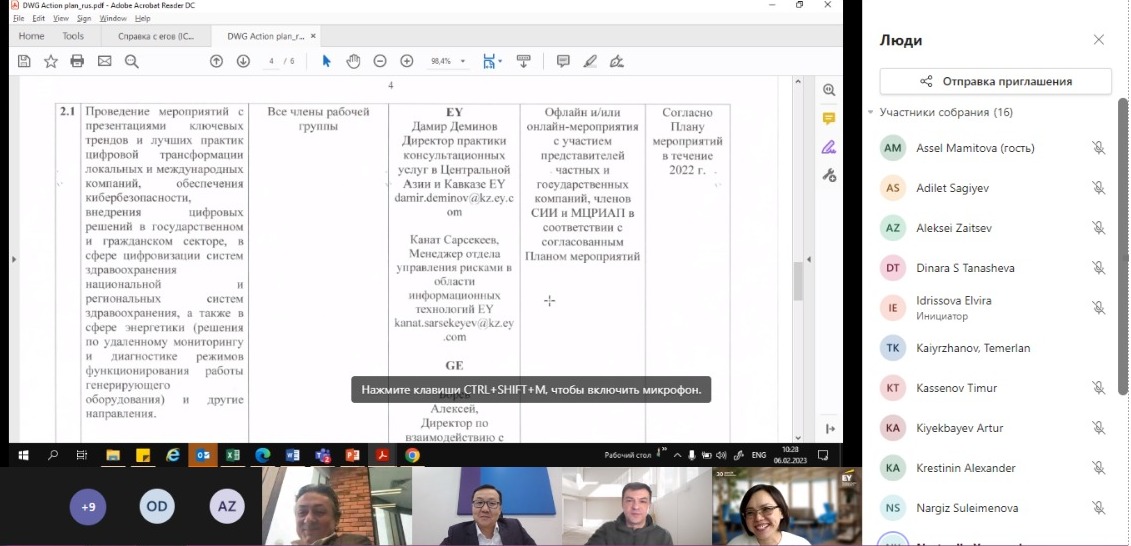Image resolution: width=1131 pixels, height=546 pixels.
Task: Open the Window menu
Action: click(113, 18)
